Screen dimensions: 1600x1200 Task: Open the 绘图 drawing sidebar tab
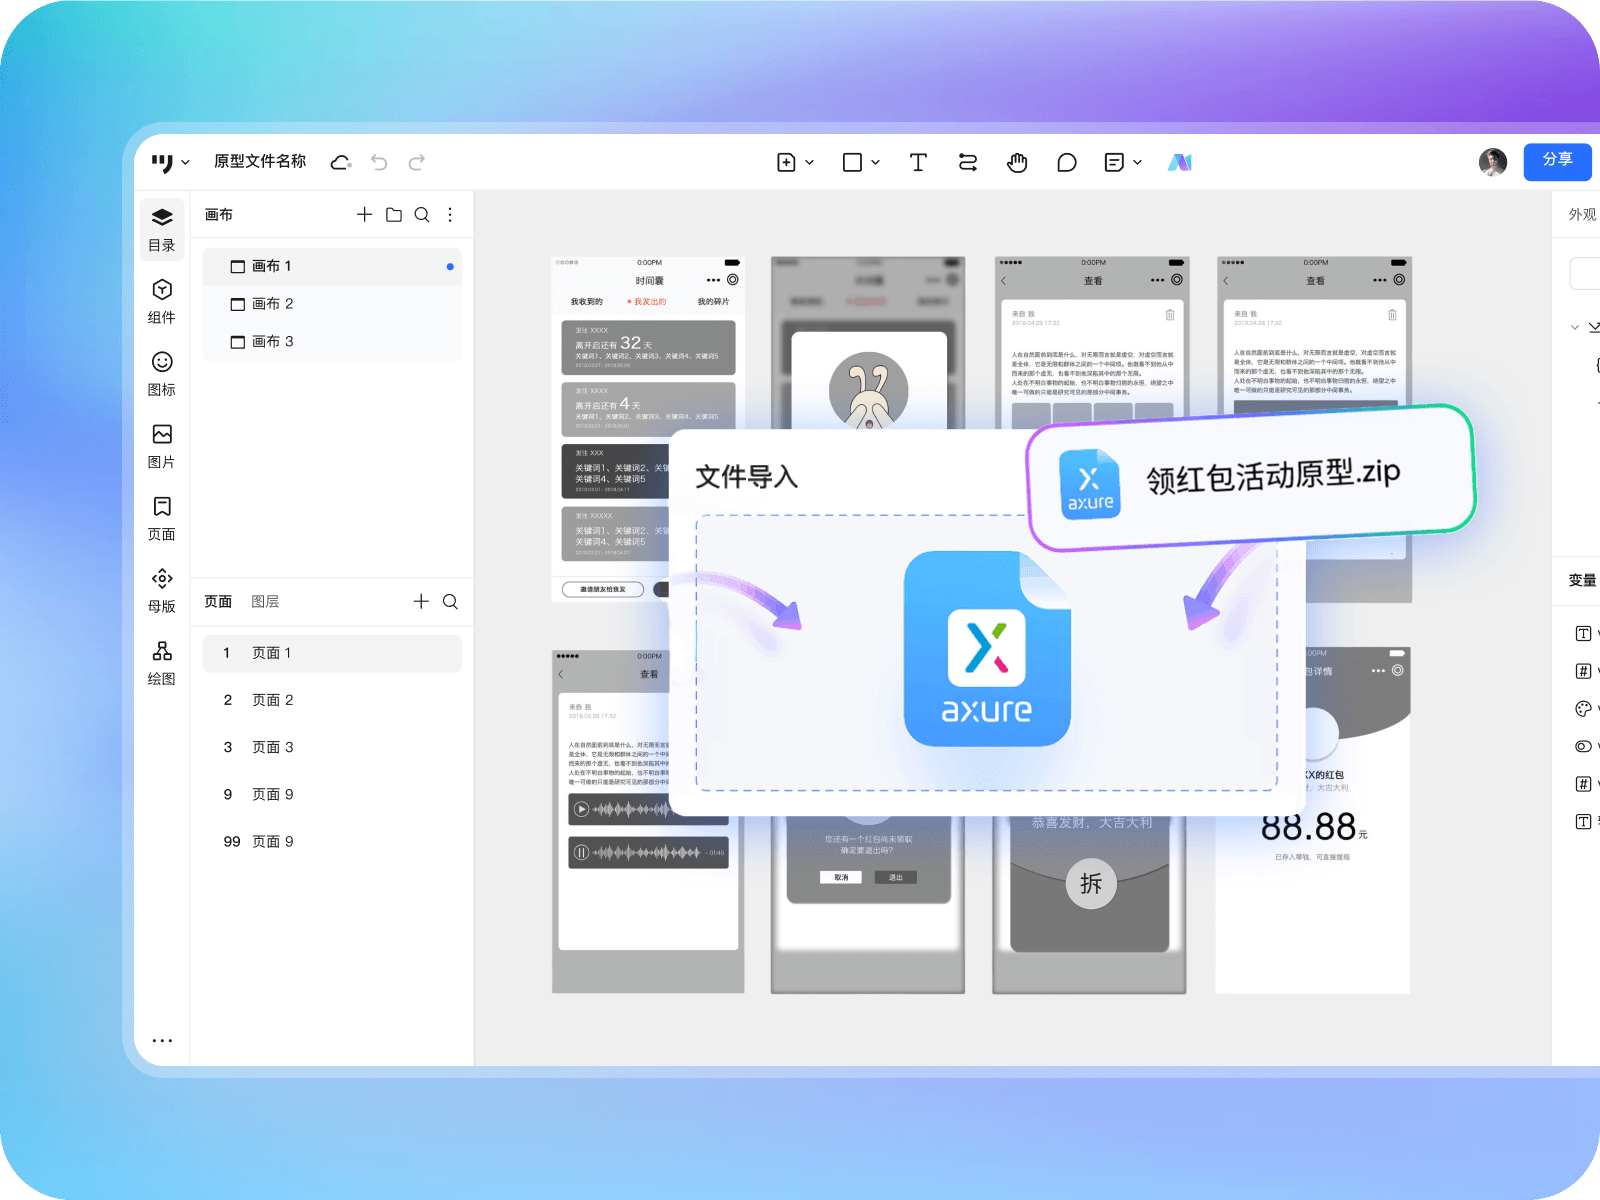pyautogui.click(x=162, y=663)
